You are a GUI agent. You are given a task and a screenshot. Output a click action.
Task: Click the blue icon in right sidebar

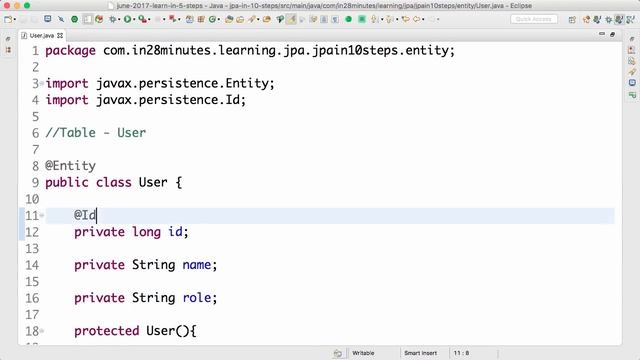pos(632,83)
